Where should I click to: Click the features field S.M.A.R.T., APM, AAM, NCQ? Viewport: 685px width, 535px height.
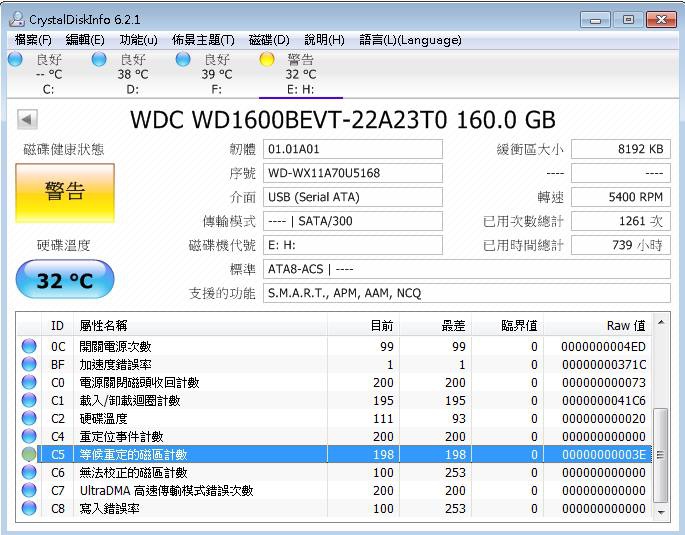tap(467, 293)
